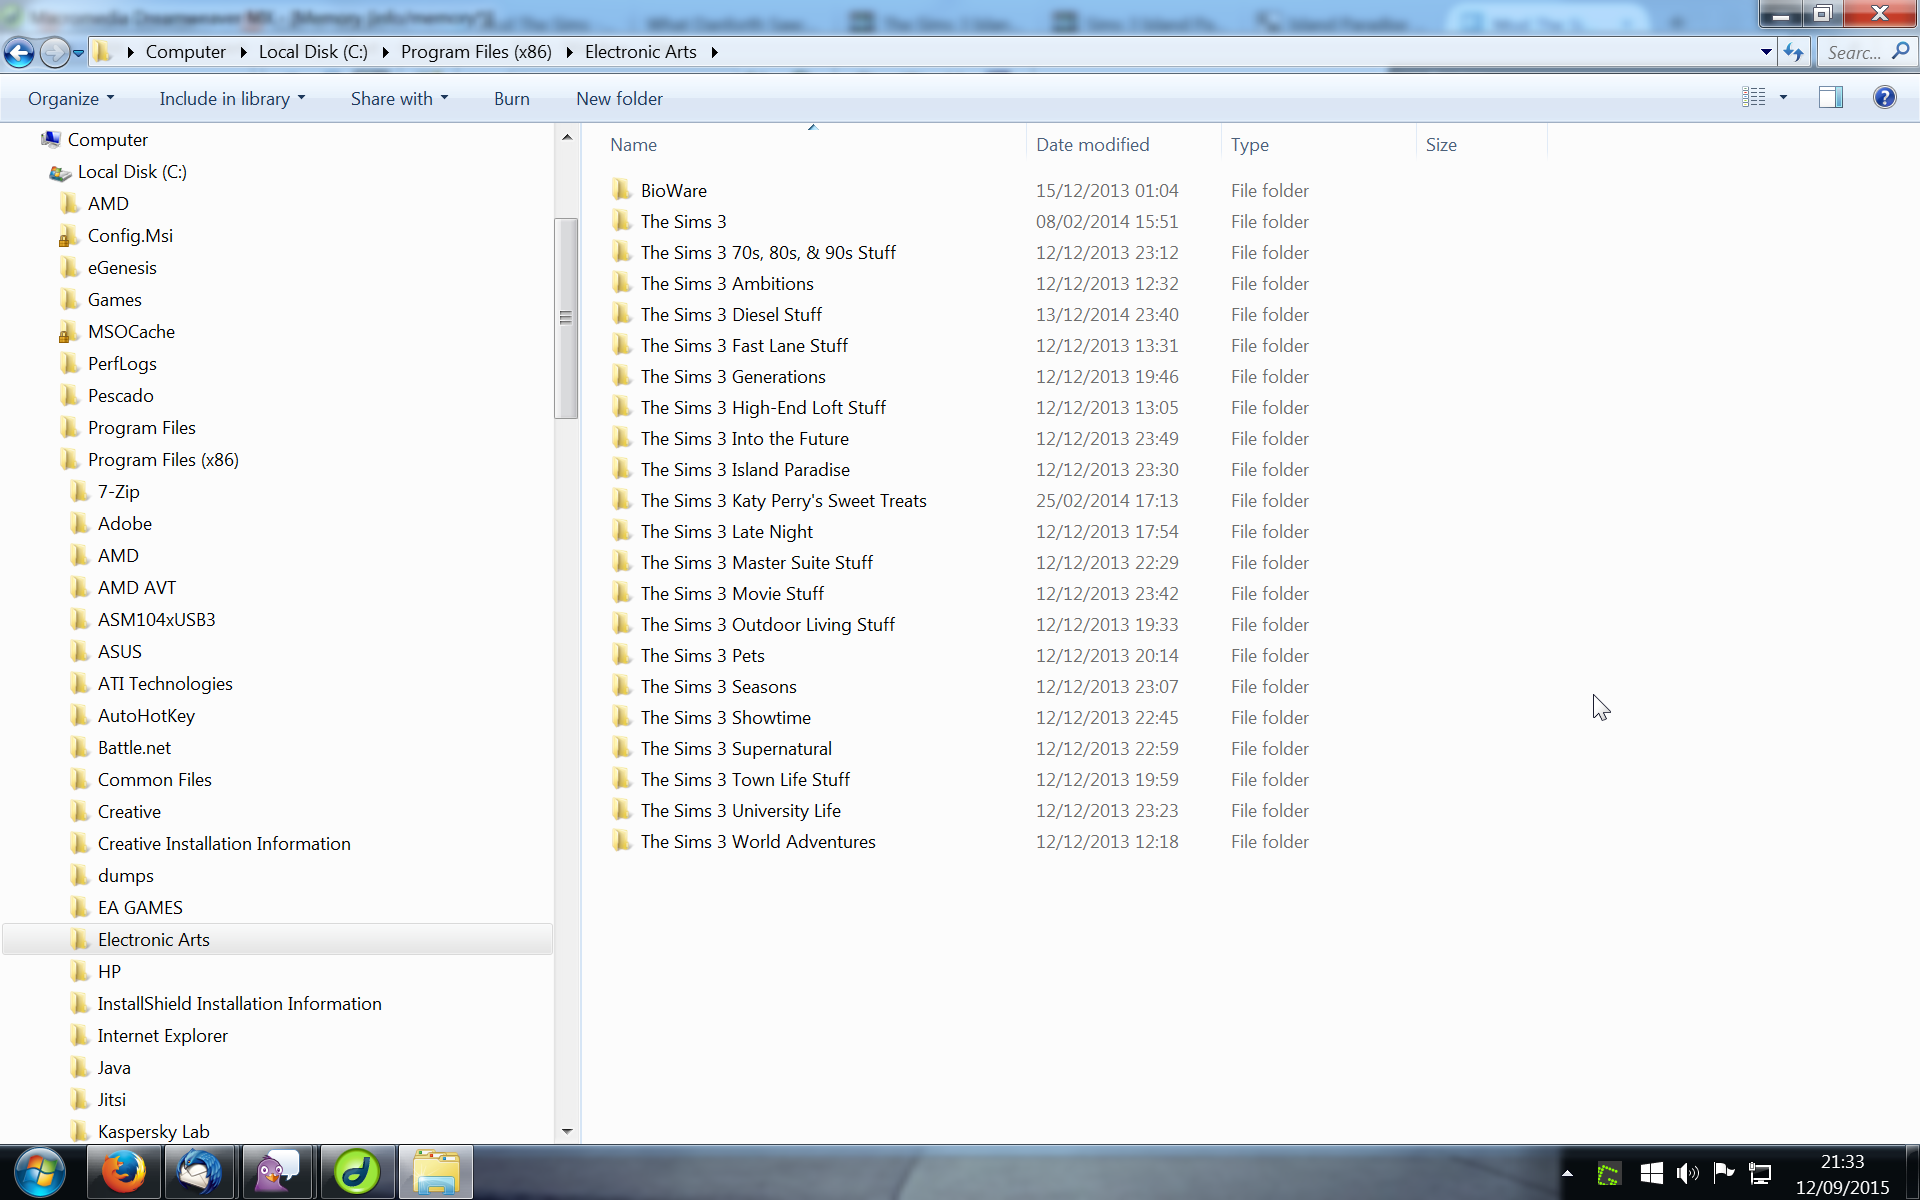
Task: Click the navigation pane scrollbar thumb
Action: click(x=566, y=318)
